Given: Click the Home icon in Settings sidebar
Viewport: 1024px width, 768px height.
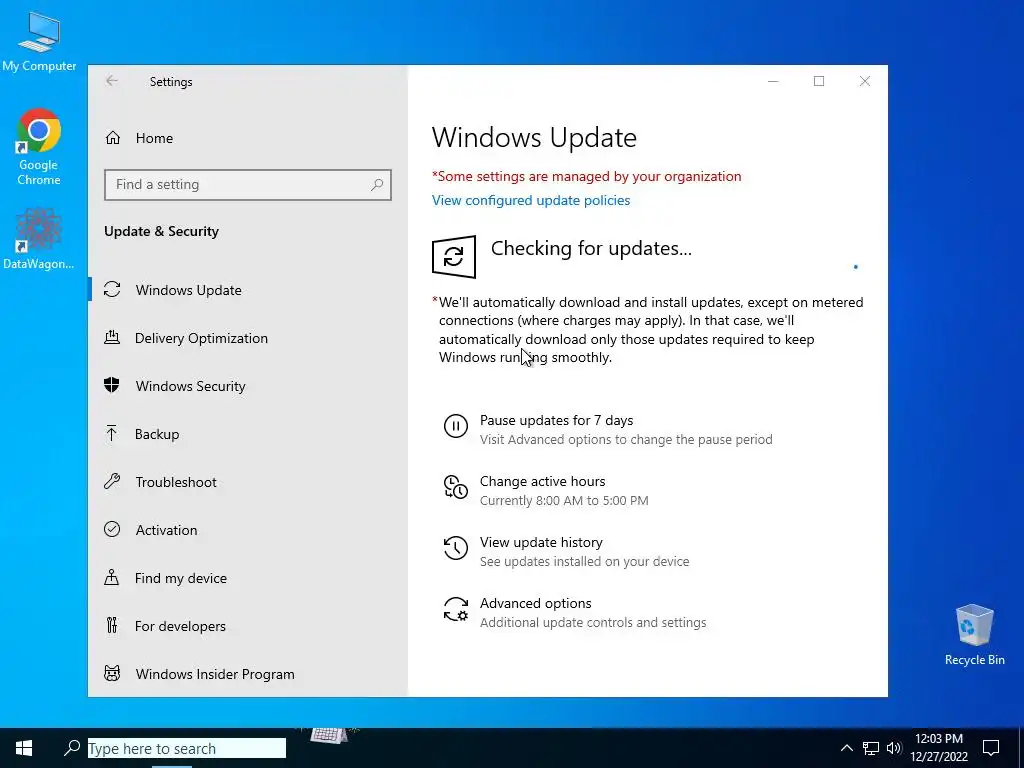Looking at the screenshot, I should coord(113,138).
